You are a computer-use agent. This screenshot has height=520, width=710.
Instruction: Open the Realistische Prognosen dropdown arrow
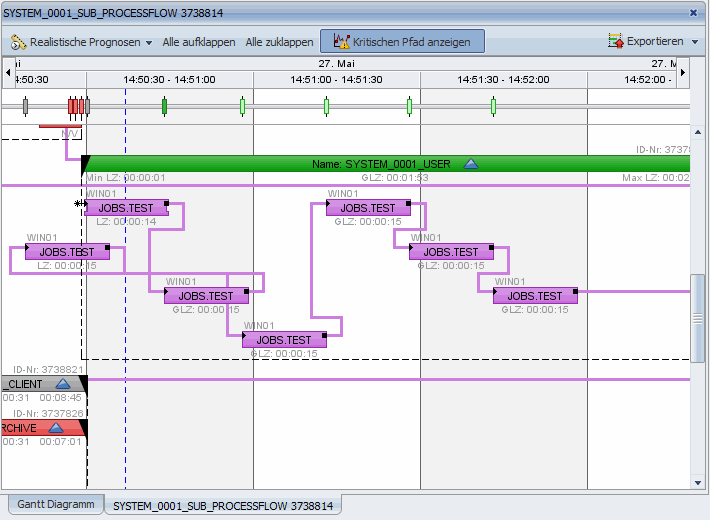click(149, 43)
